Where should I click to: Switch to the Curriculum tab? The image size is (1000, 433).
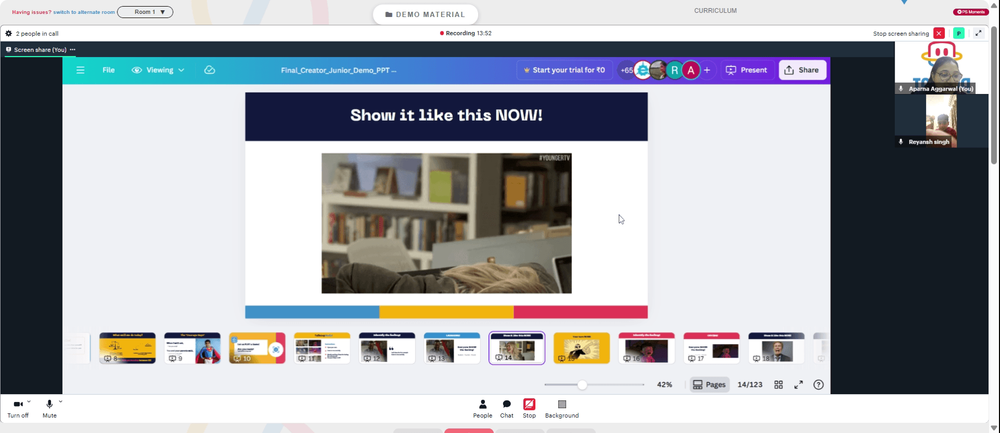715,11
